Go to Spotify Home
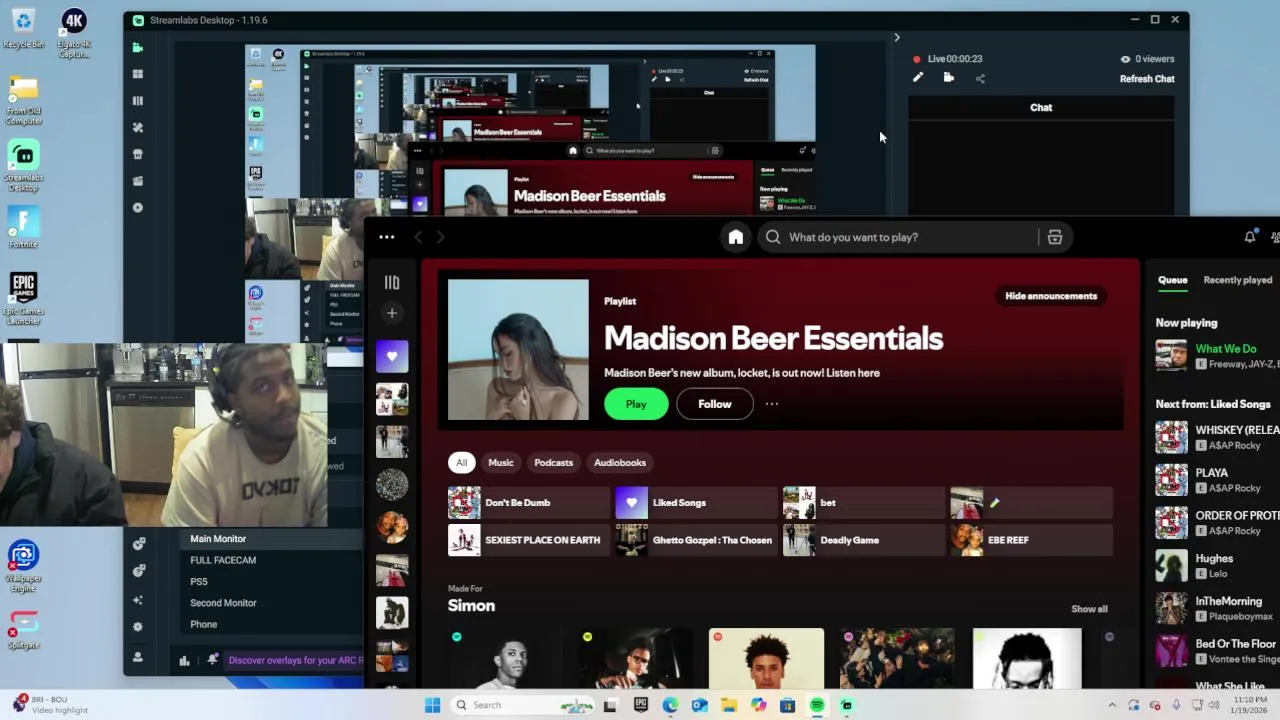Viewport: 1280px width, 720px height. pyautogui.click(x=736, y=237)
